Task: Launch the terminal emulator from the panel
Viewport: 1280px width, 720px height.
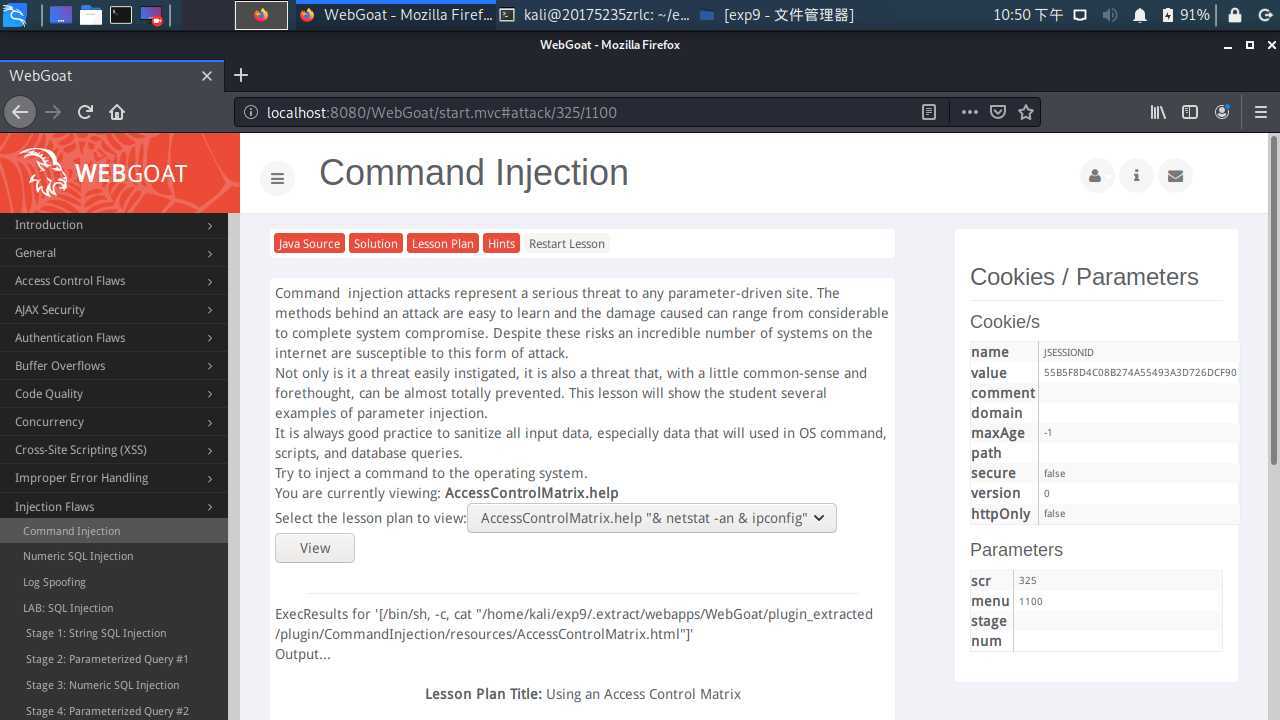Action: coord(121,15)
